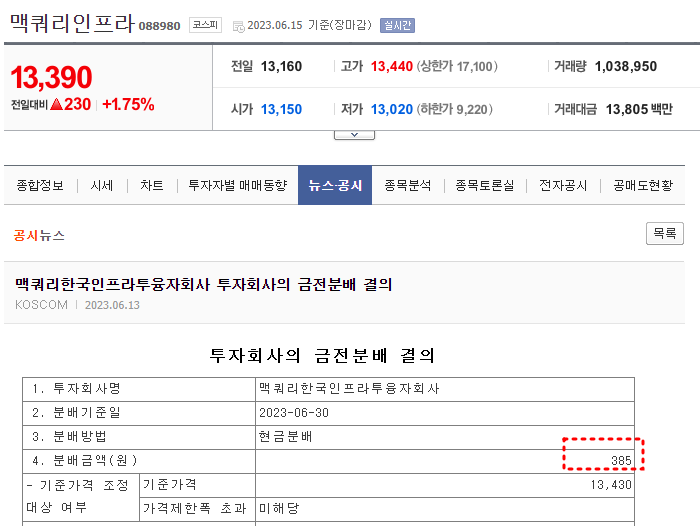Open the 차트 tab
Image resolution: width=700 pixels, height=526 pixels.
pyautogui.click(x=152, y=185)
